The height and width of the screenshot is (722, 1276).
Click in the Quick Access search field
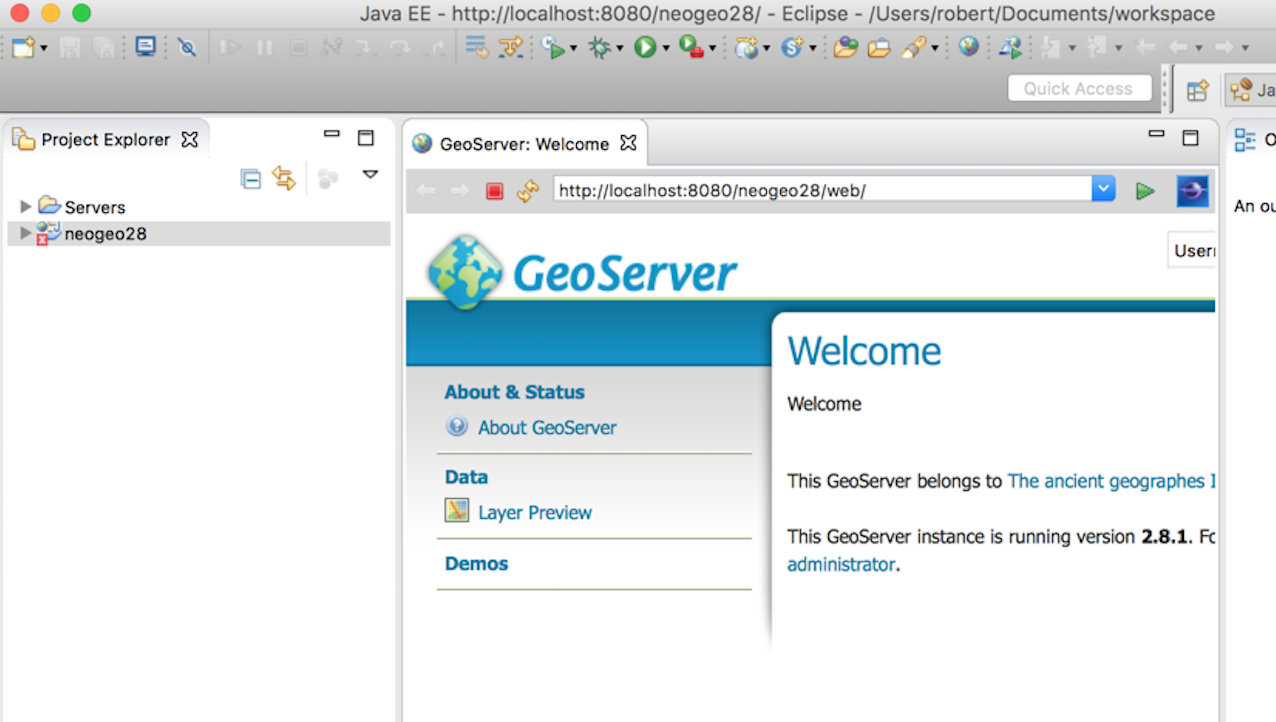click(x=1079, y=88)
